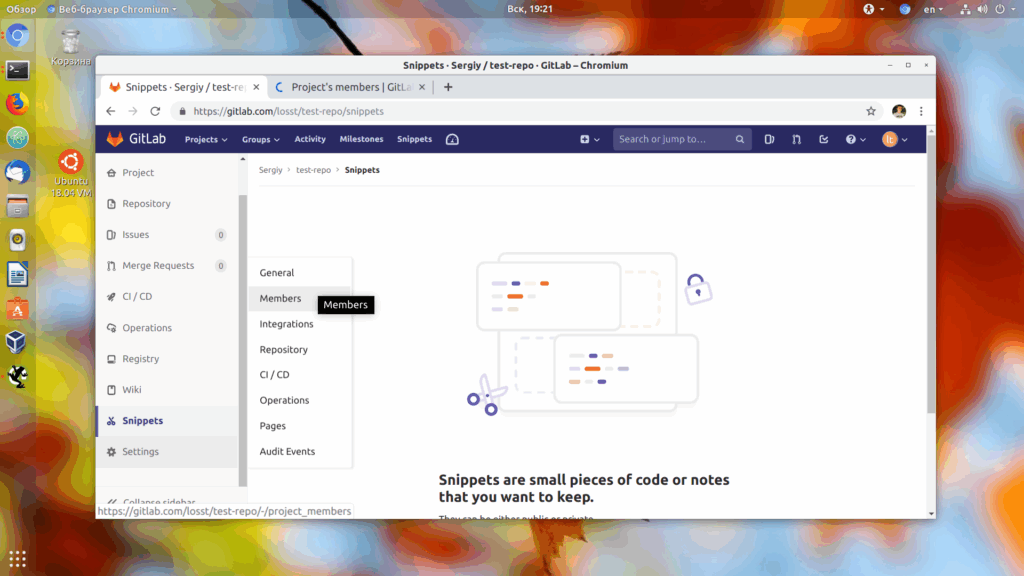Select Snippets in the left sidebar
Screen dimensions: 1024x576
167,421
